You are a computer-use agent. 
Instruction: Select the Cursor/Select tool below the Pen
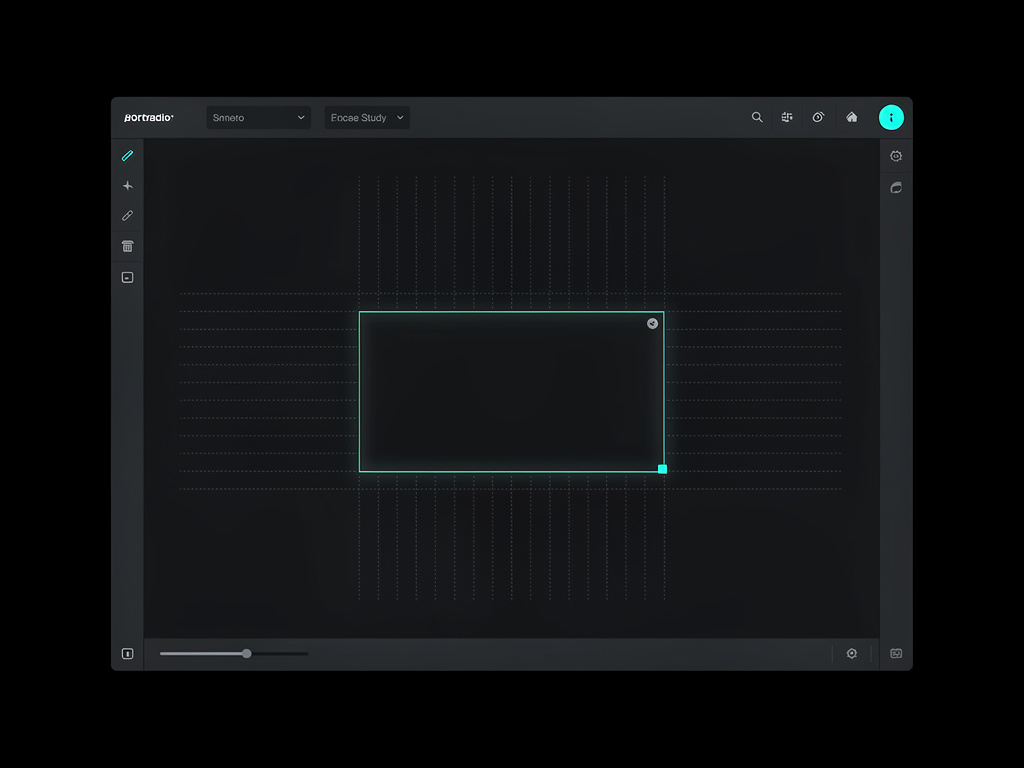(127, 185)
